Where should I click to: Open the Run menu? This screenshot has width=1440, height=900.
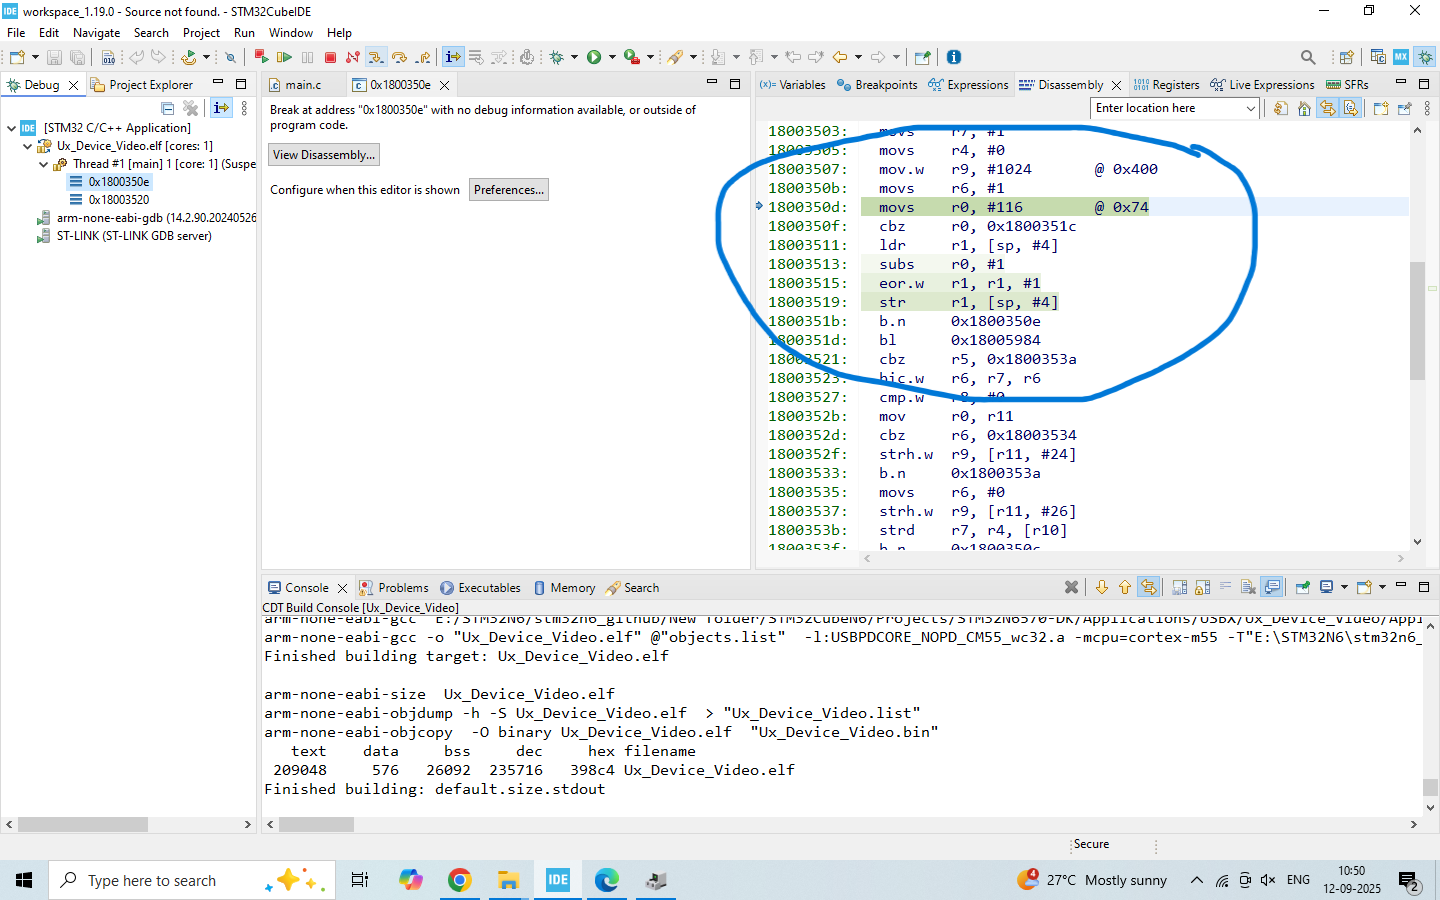(243, 32)
